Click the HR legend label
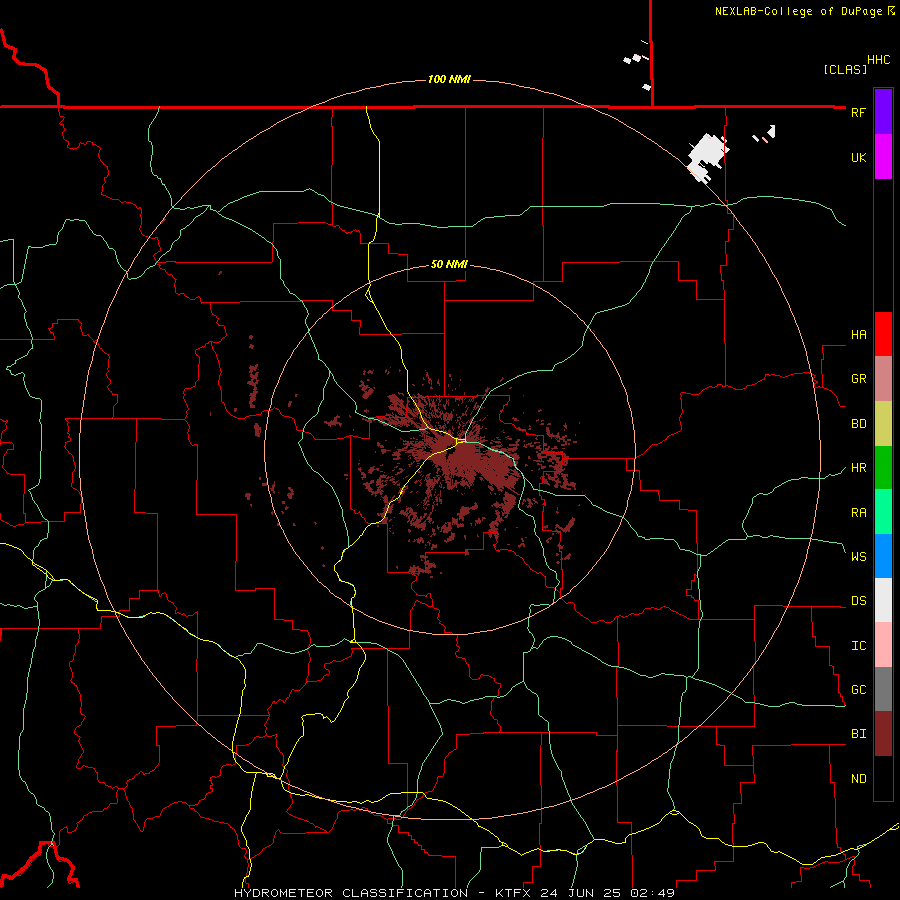This screenshot has height=900, width=900. point(858,468)
